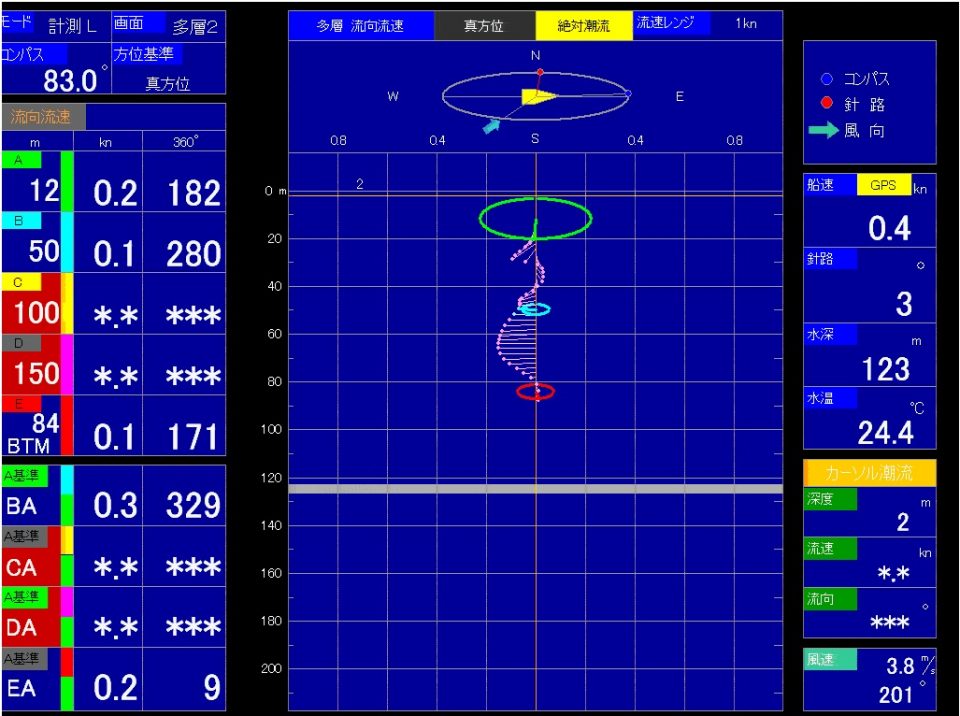Click the CA relative current row label
The image size is (960, 716).
pyautogui.click(x=21, y=567)
